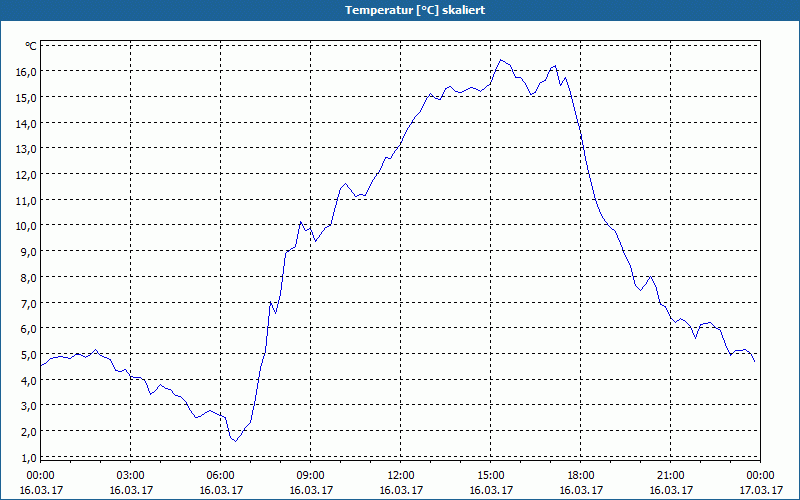The width and height of the screenshot is (800, 500).
Task: Pick the 15:00 time label
Action: coord(491,476)
